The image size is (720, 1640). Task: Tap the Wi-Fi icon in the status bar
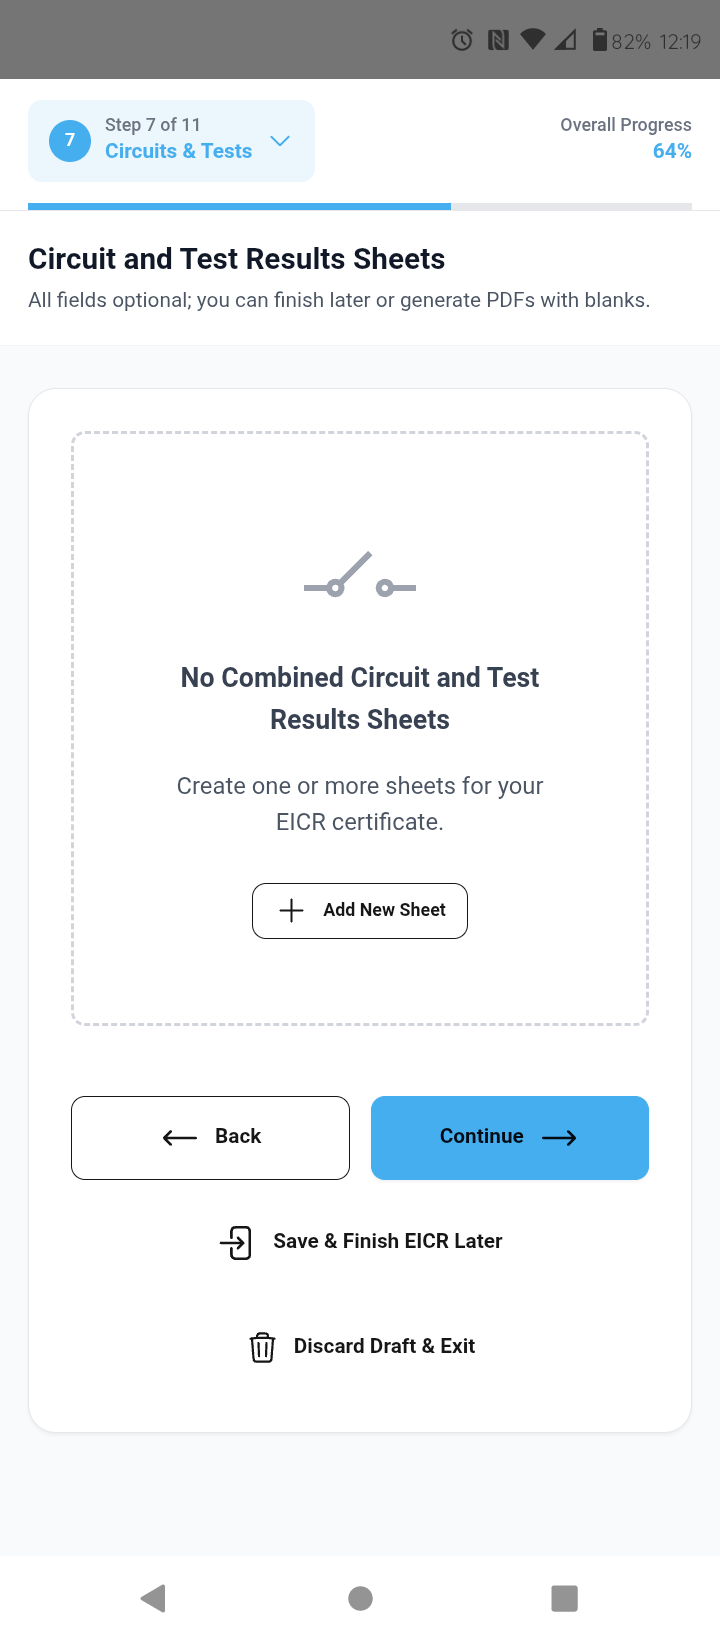point(532,40)
